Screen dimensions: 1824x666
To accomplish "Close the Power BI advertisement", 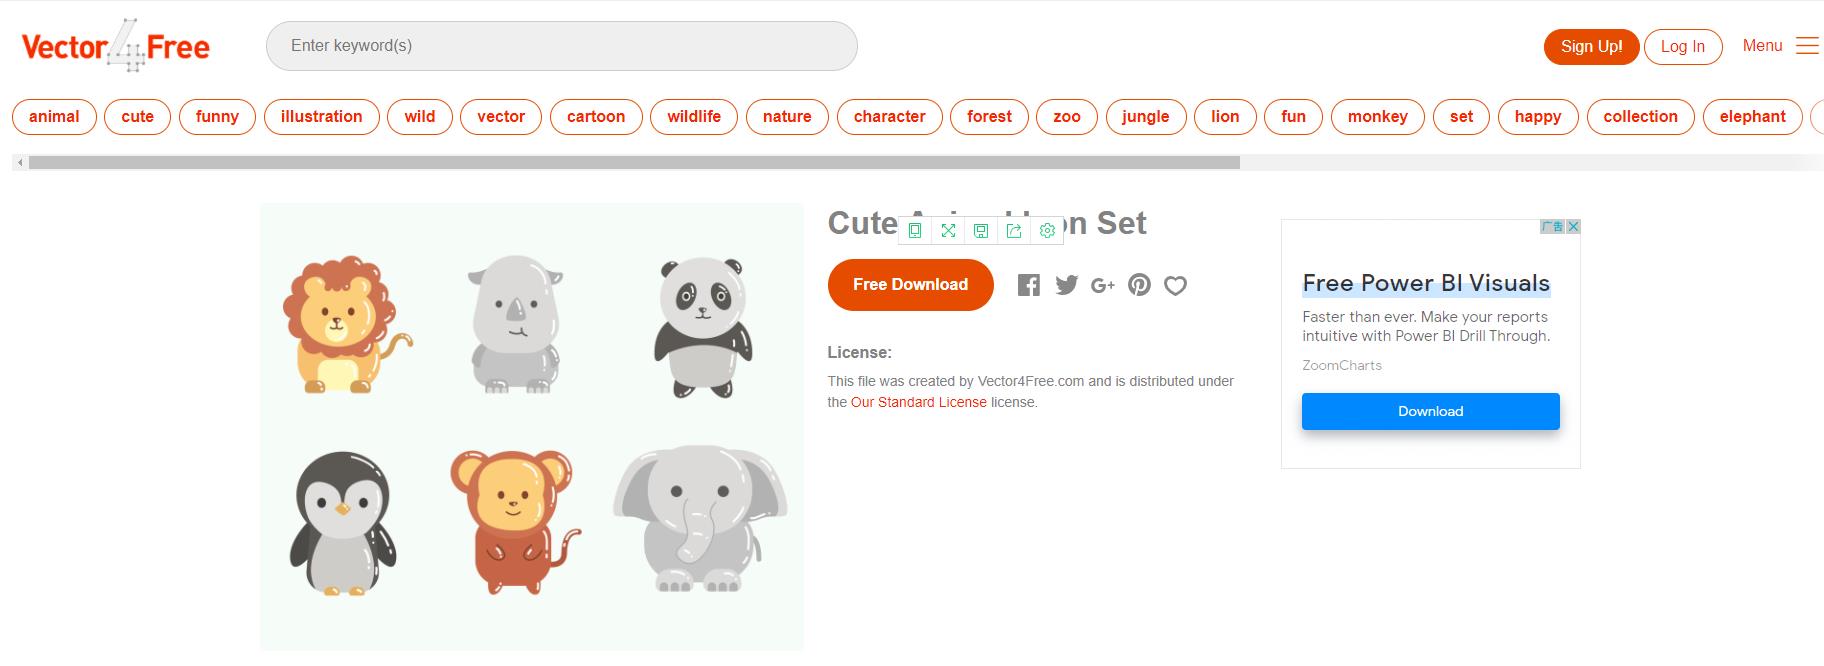I will [x=1573, y=227].
